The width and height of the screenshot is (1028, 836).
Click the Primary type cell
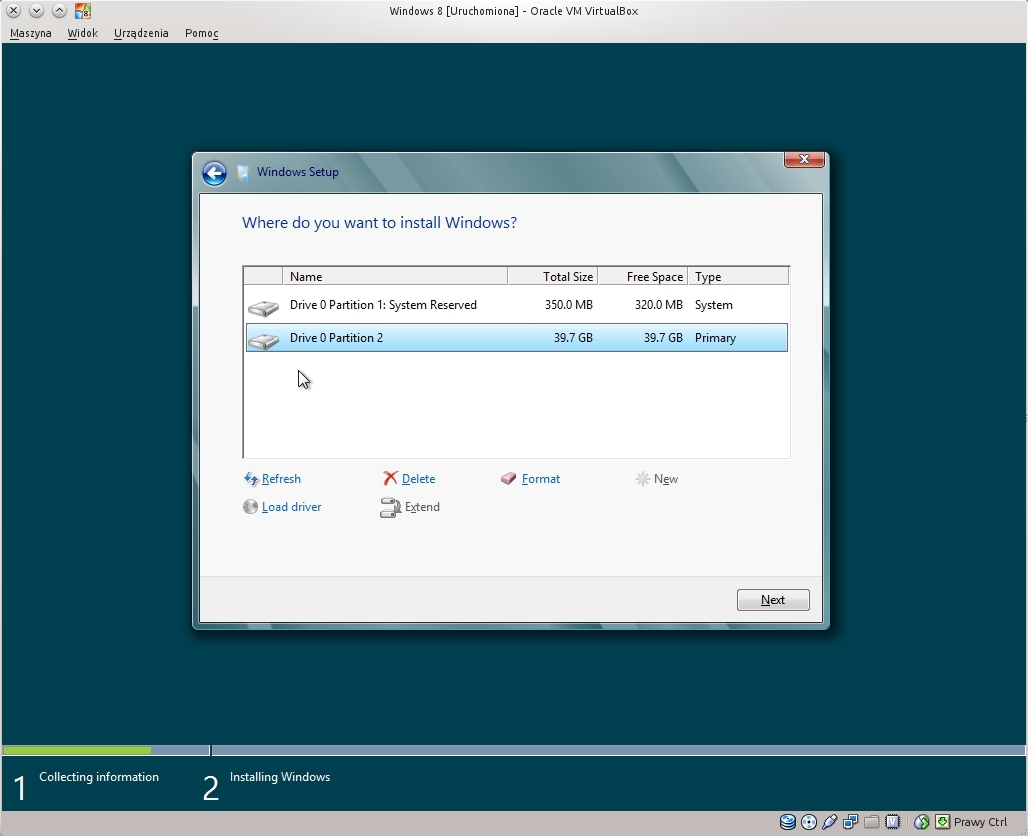point(715,338)
